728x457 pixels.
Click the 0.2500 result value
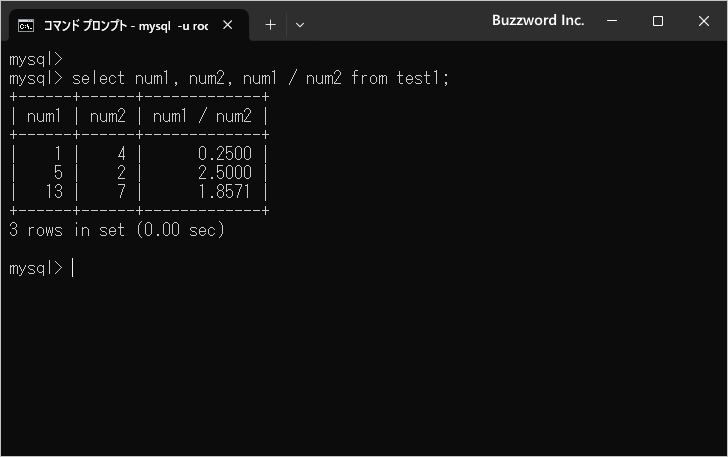pos(225,154)
